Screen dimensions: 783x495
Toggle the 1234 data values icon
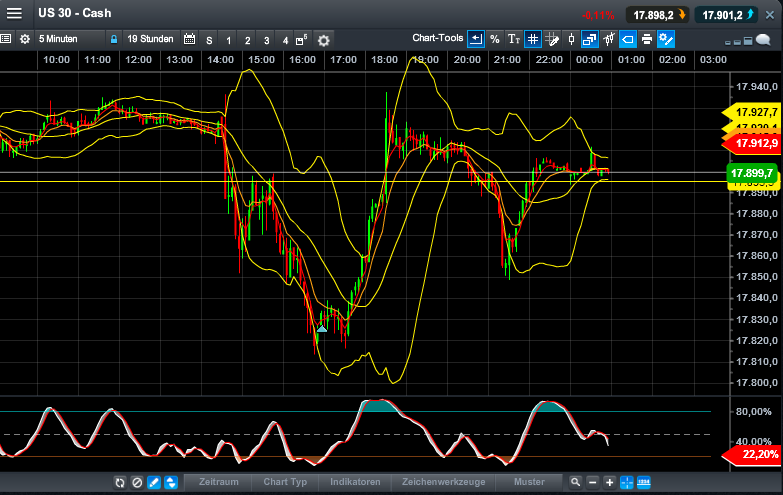(x=644, y=483)
